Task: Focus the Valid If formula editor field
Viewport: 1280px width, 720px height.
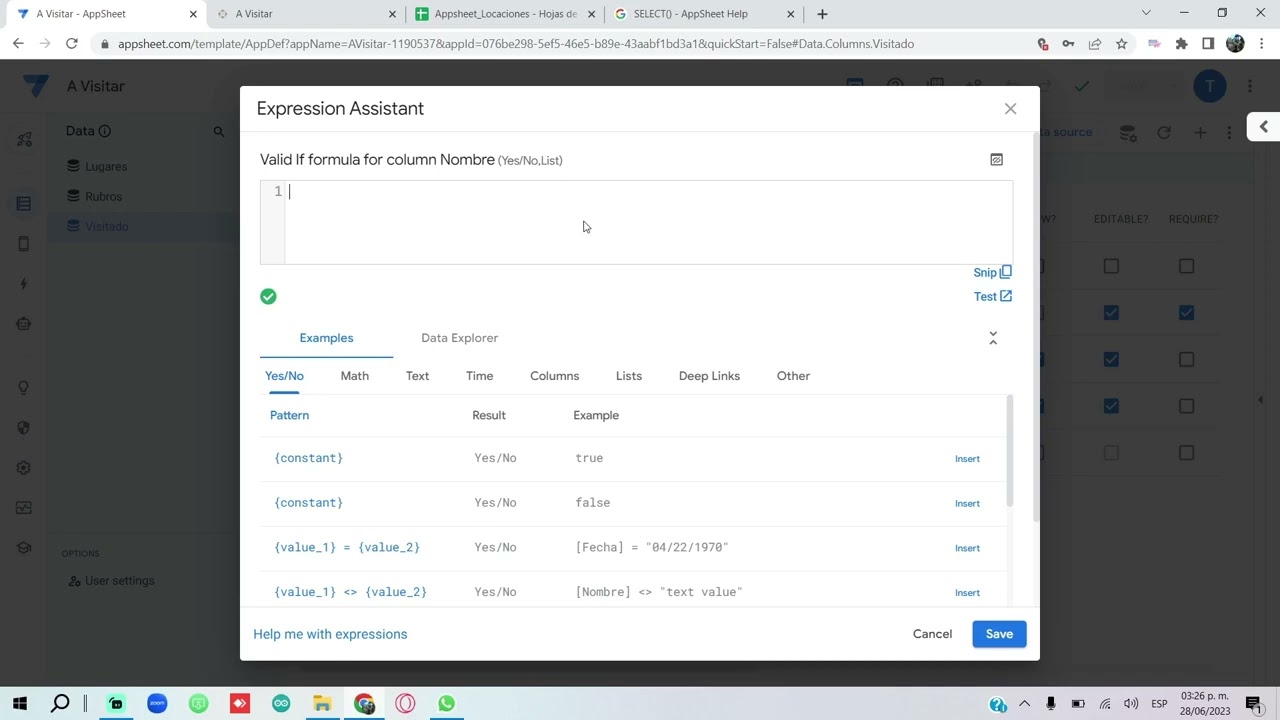Action: [x=636, y=222]
